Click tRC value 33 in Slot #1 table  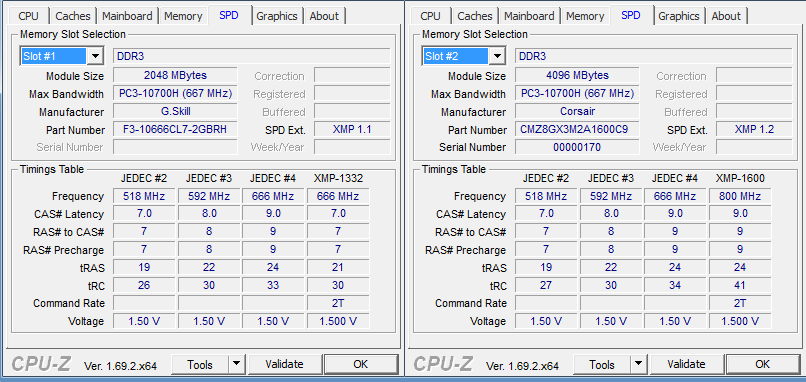pyautogui.click(x=273, y=285)
